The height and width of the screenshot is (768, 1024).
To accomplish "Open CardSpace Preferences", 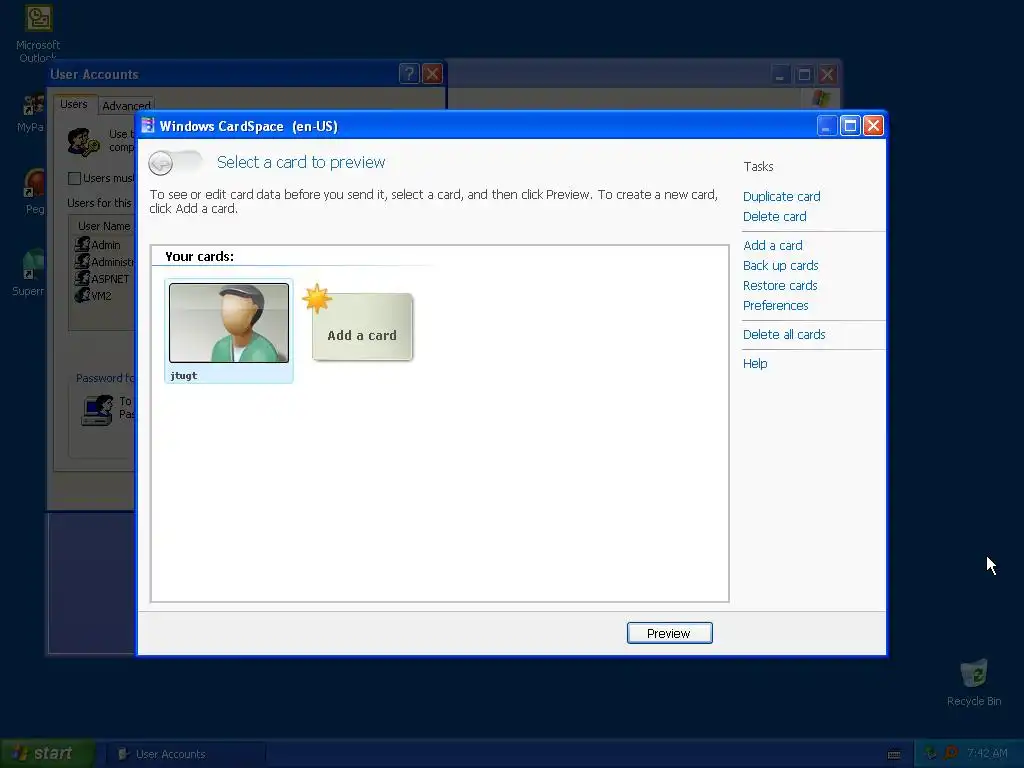I will tap(775, 306).
